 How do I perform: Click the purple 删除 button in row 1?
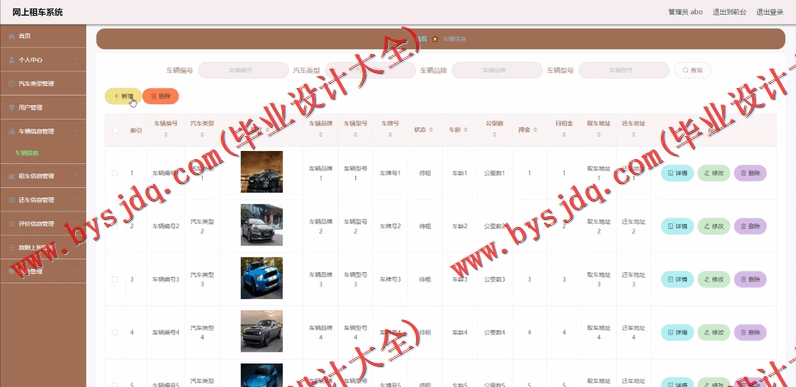click(750, 173)
